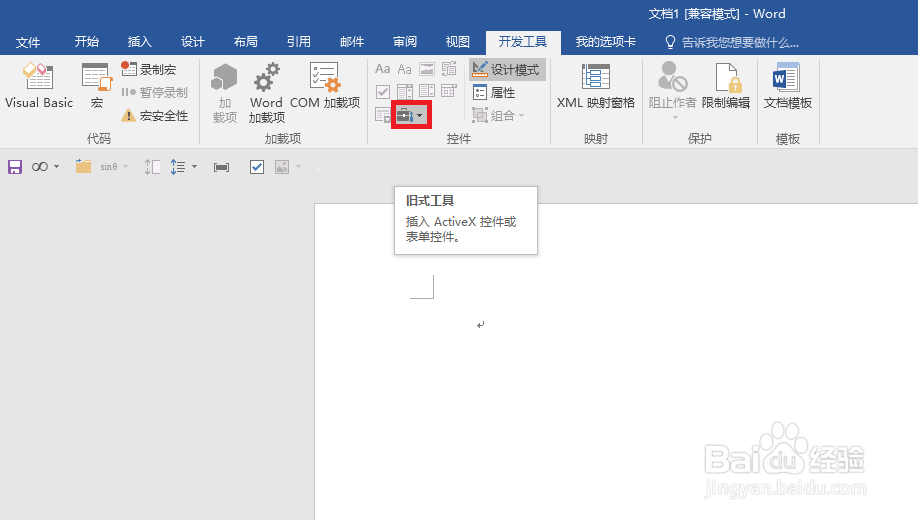Insert a combo box content control

tap(405, 91)
